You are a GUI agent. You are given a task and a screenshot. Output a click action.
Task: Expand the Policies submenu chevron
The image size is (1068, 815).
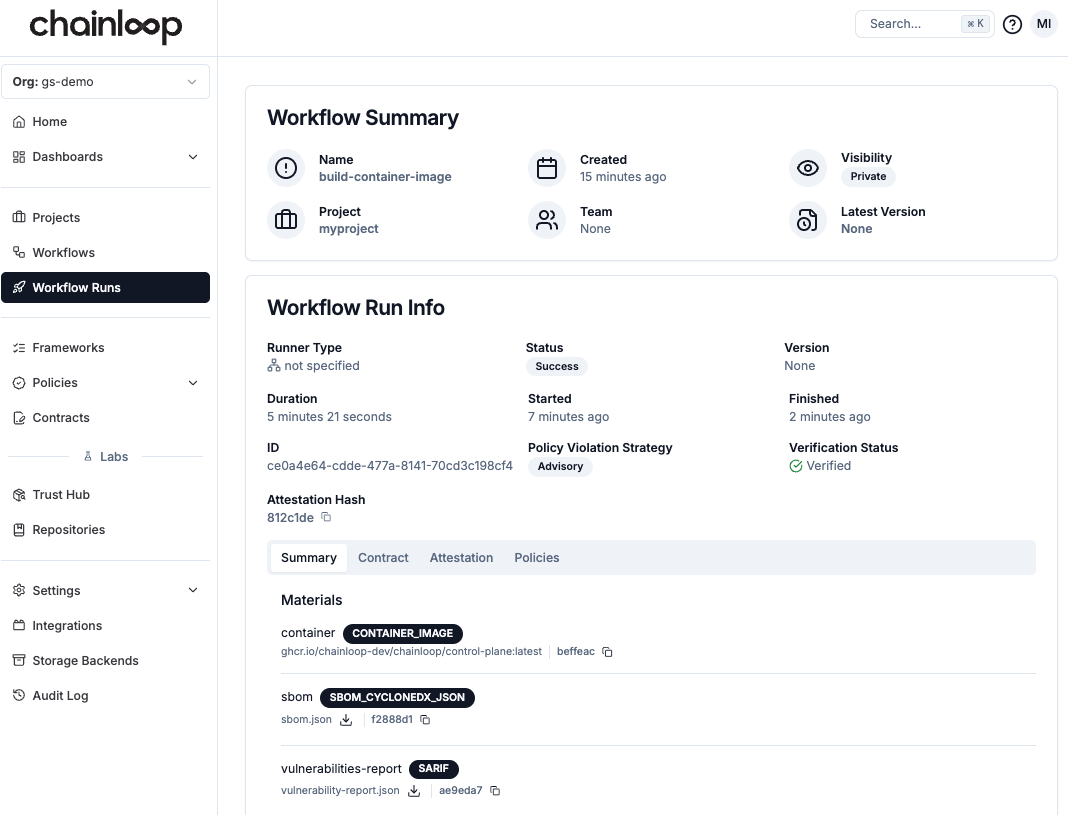(193, 383)
